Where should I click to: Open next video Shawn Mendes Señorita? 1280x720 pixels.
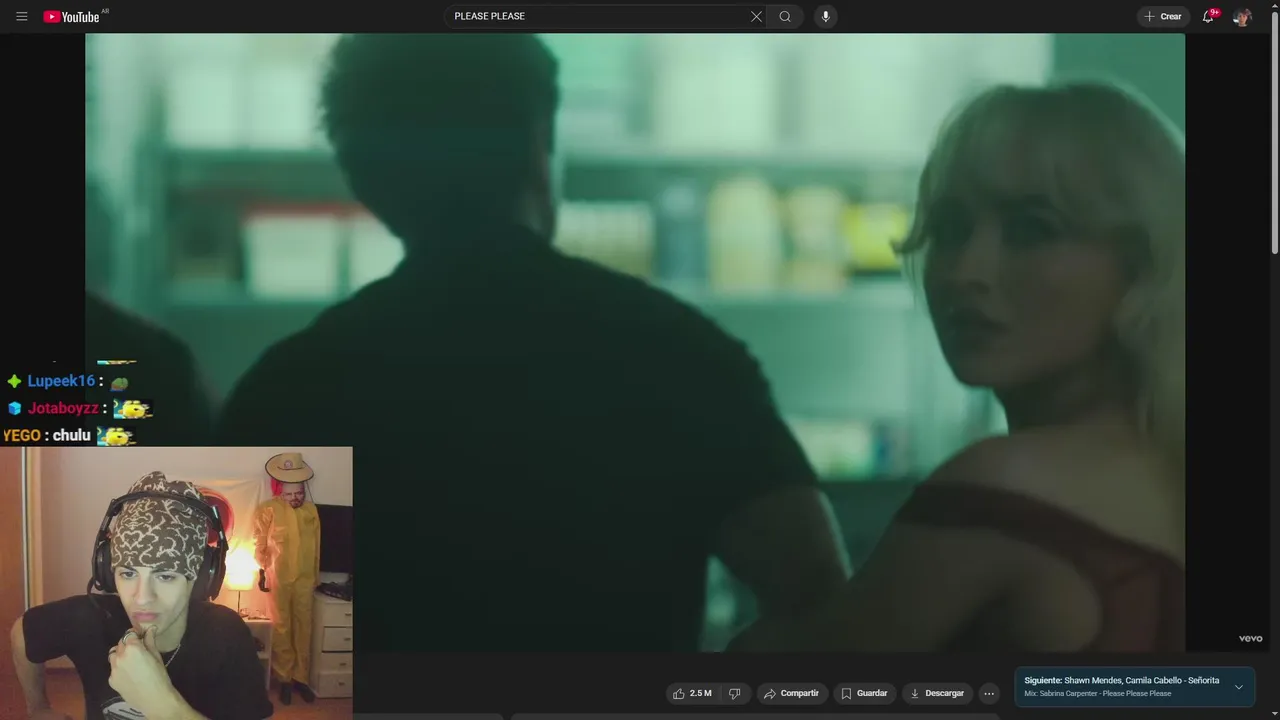click(1121, 680)
